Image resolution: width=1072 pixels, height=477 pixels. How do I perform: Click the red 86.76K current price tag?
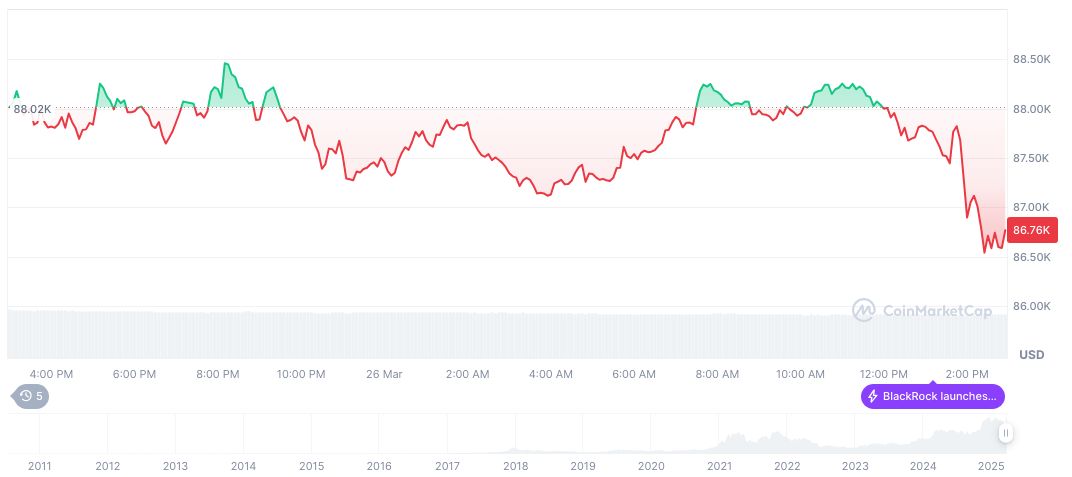pyautogui.click(x=1031, y=231)
